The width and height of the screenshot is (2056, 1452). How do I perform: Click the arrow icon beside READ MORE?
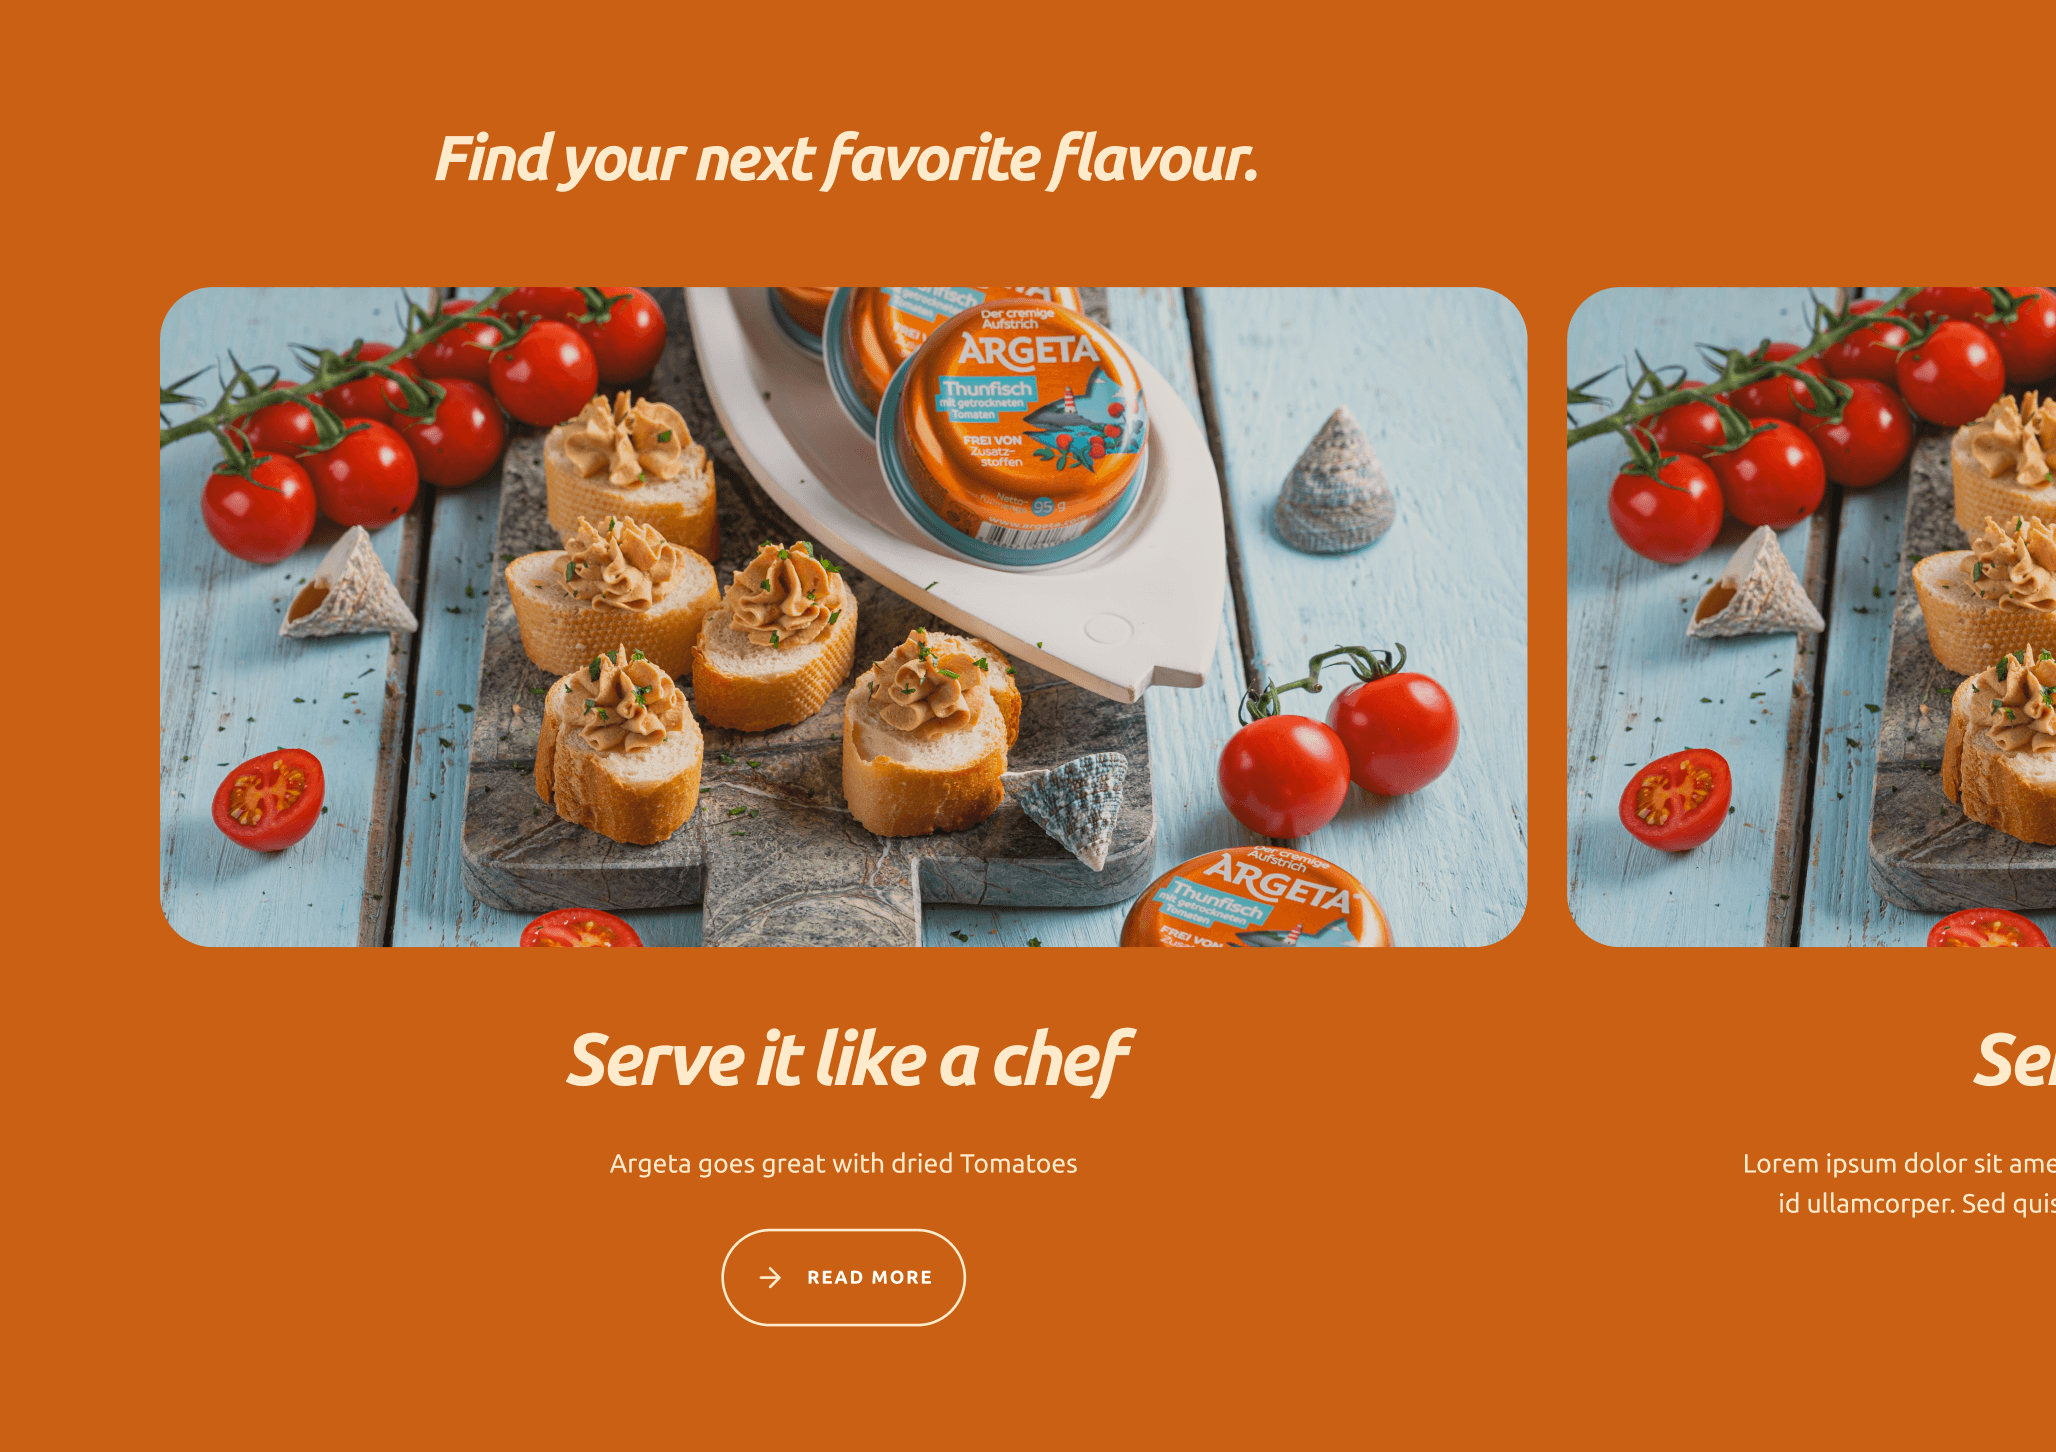[770, 1277]
